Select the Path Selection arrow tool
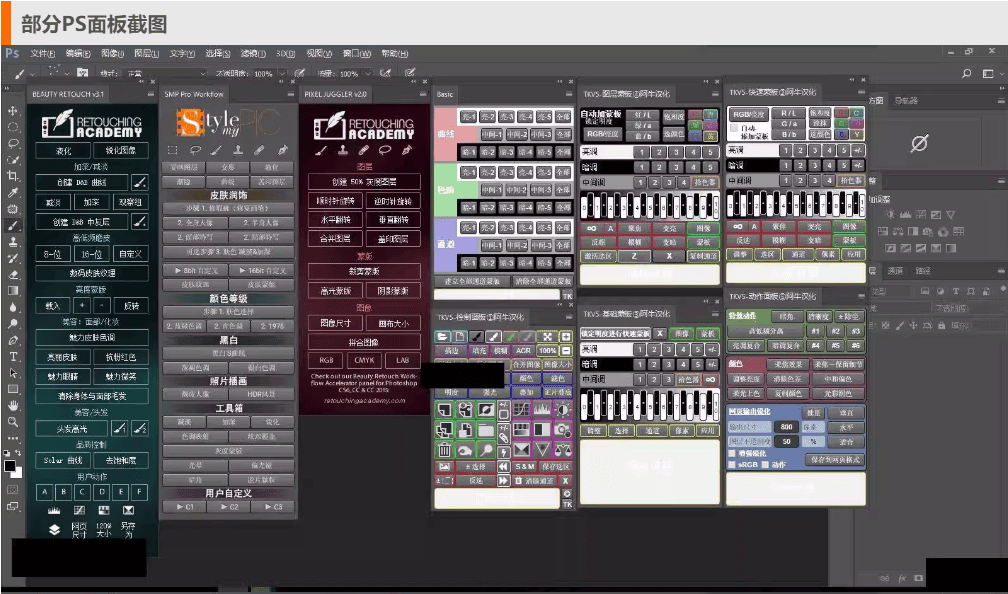 tap(13, 373)
